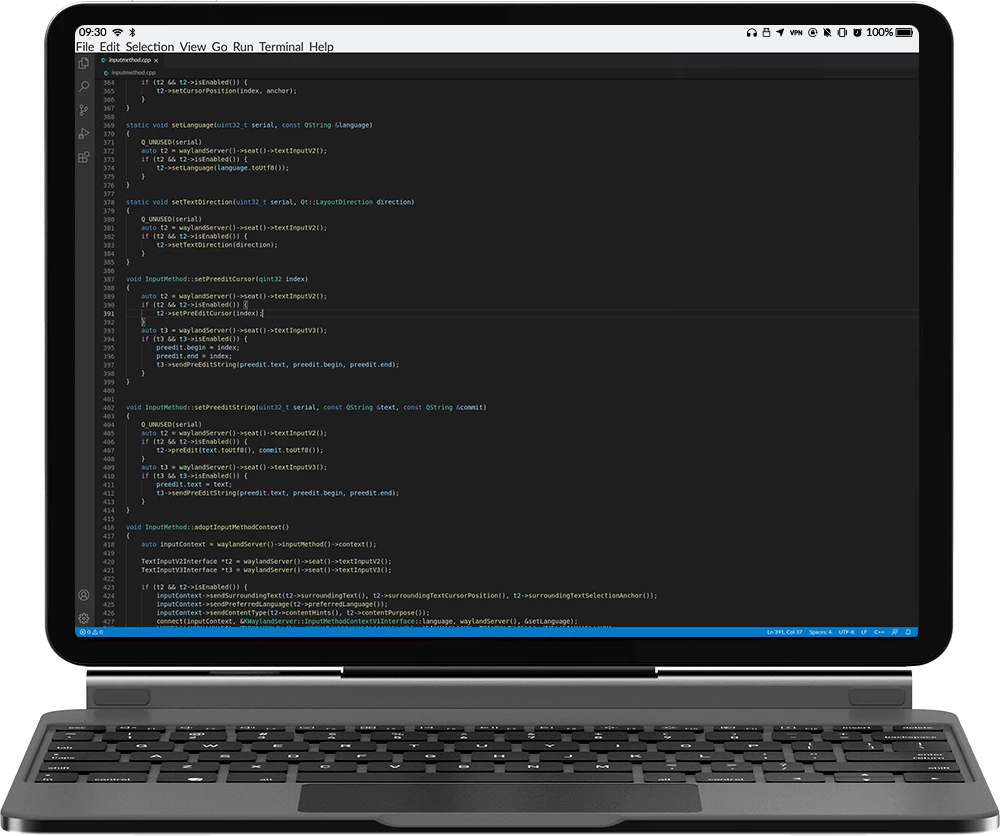Open the Selection menu
Screen dimensions: 1000x836
[149, 47]
